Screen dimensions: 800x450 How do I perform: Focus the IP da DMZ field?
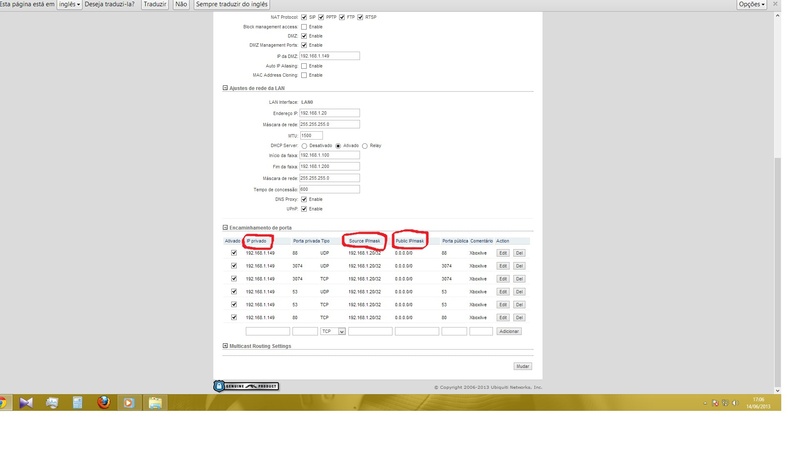click(x=330, y=56)
